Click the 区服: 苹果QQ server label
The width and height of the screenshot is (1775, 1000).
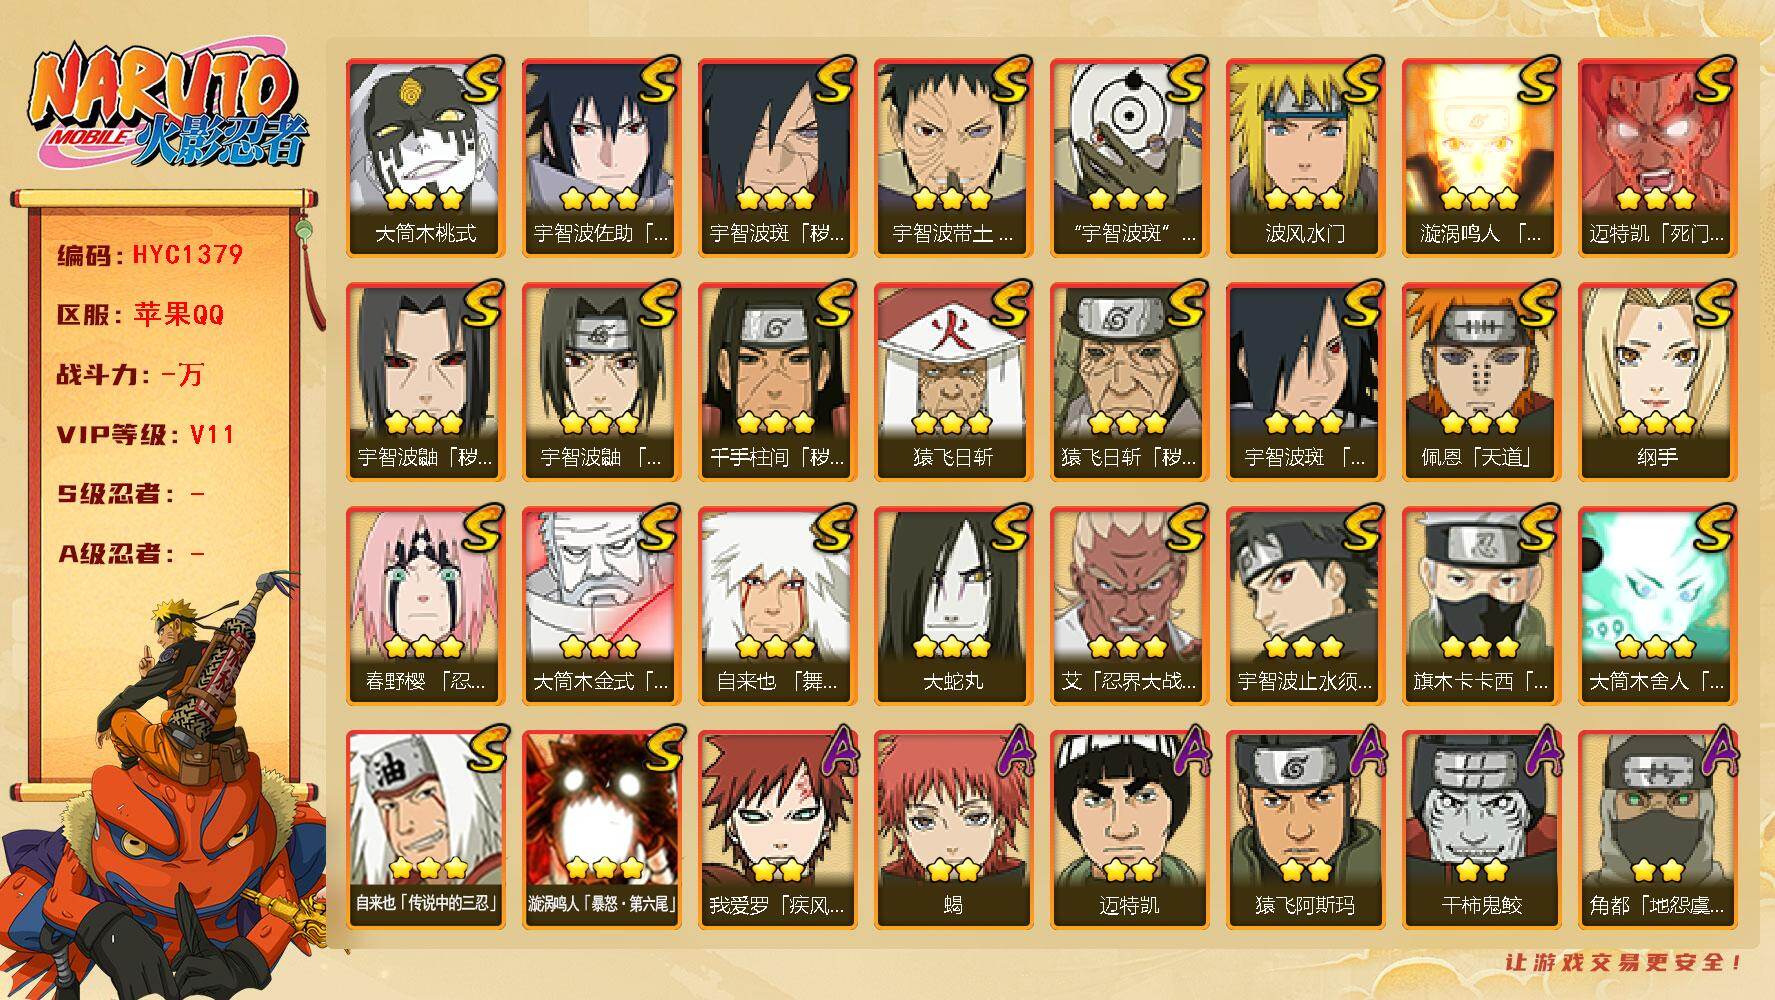(x=140, y=315)
